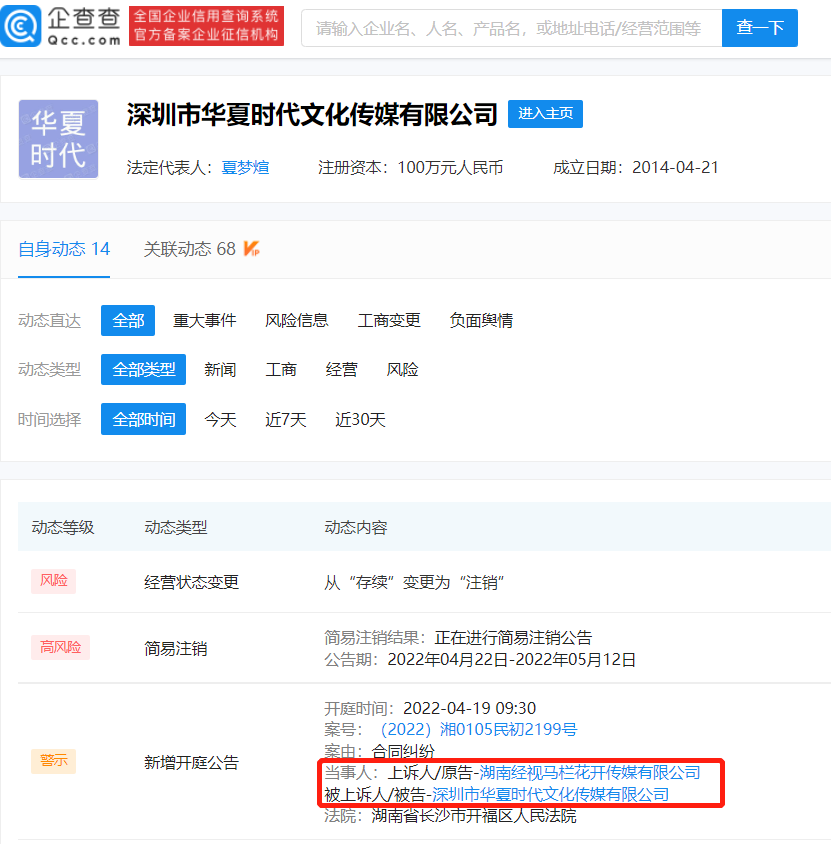Click the VIP badge icon
831x844 pixels.
tap(252, 249)
